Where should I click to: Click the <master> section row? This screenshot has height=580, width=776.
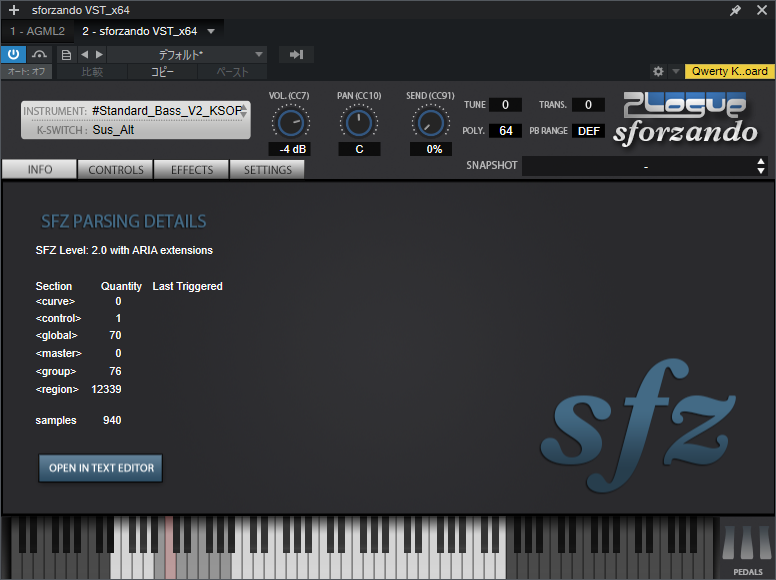coord(78,353)
